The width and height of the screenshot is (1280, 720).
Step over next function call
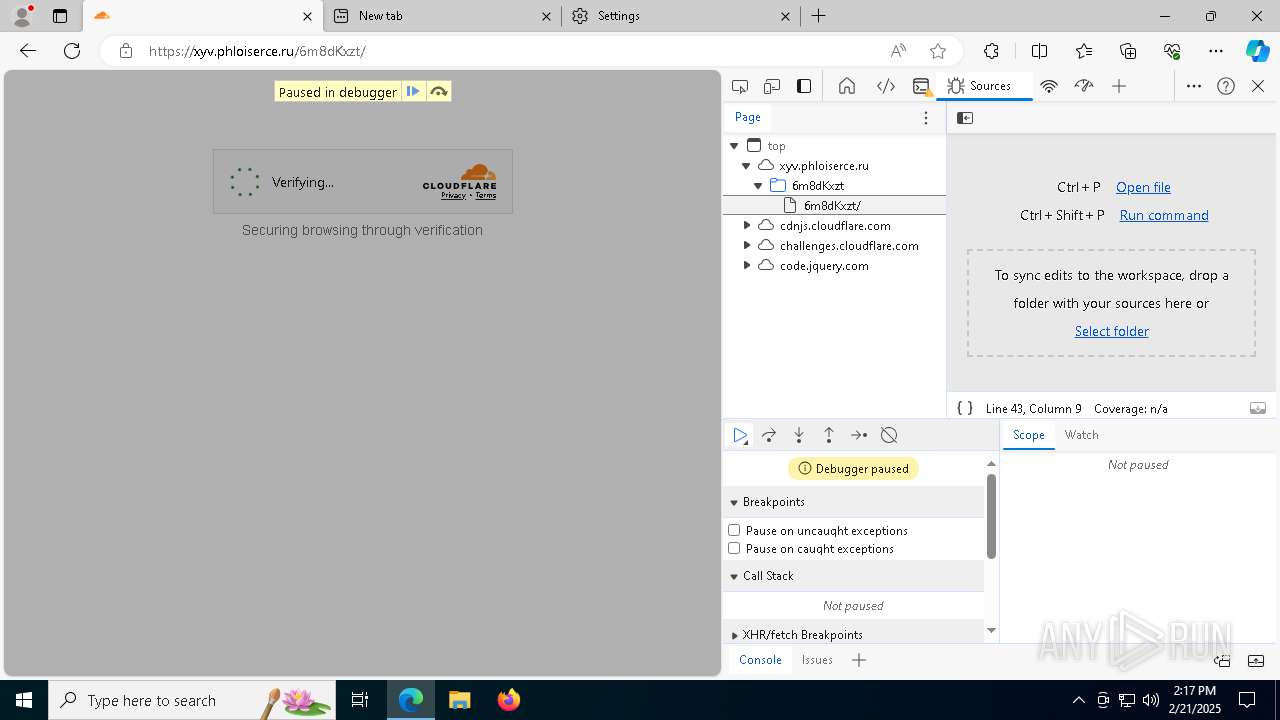(769, 435)
